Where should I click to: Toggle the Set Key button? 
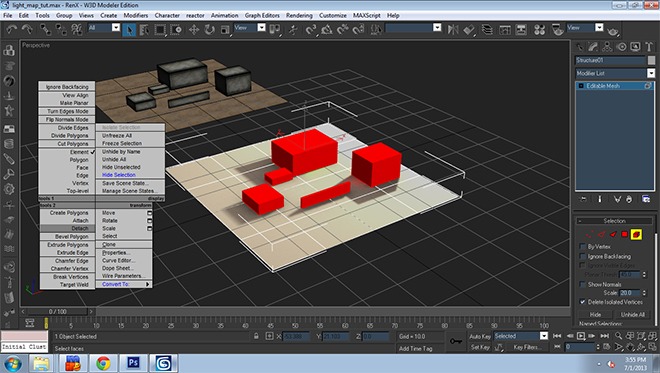(x=480, y=347)
